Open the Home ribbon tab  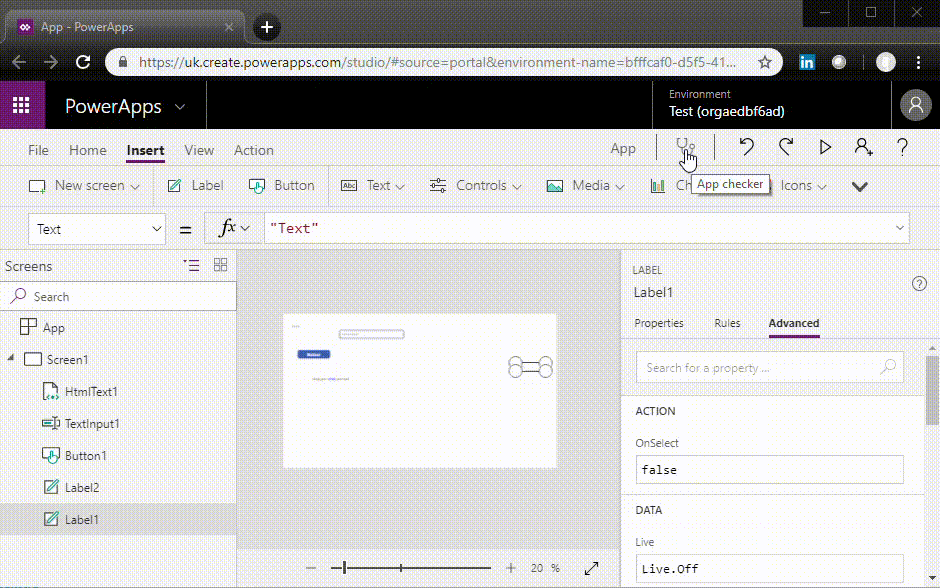click(x=88, y=150)
